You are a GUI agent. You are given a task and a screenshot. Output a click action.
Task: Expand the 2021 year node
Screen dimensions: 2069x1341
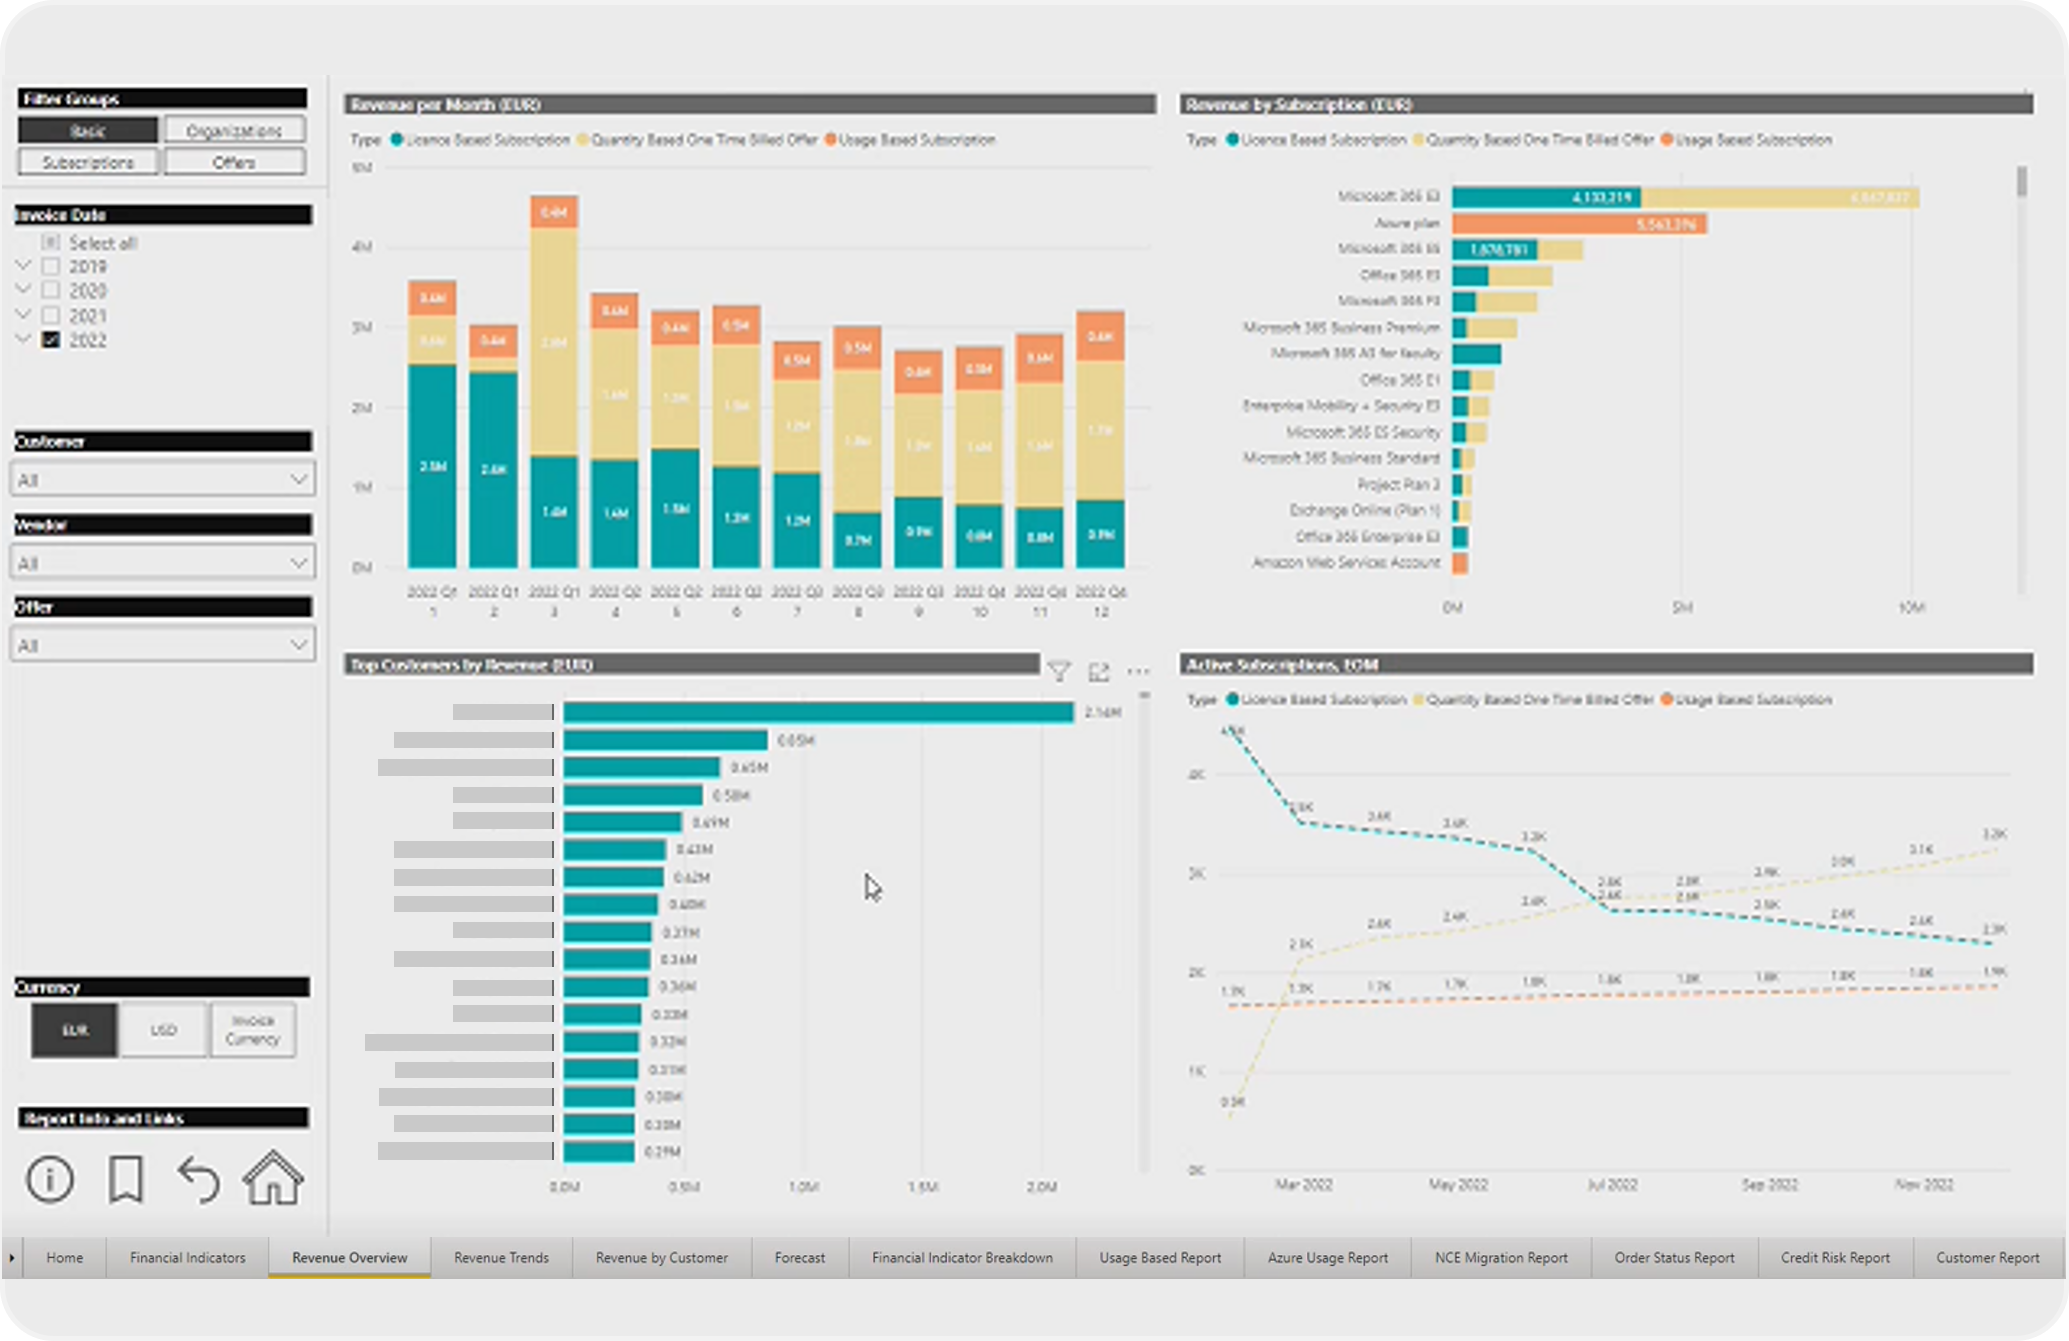[x=24, y=315]
